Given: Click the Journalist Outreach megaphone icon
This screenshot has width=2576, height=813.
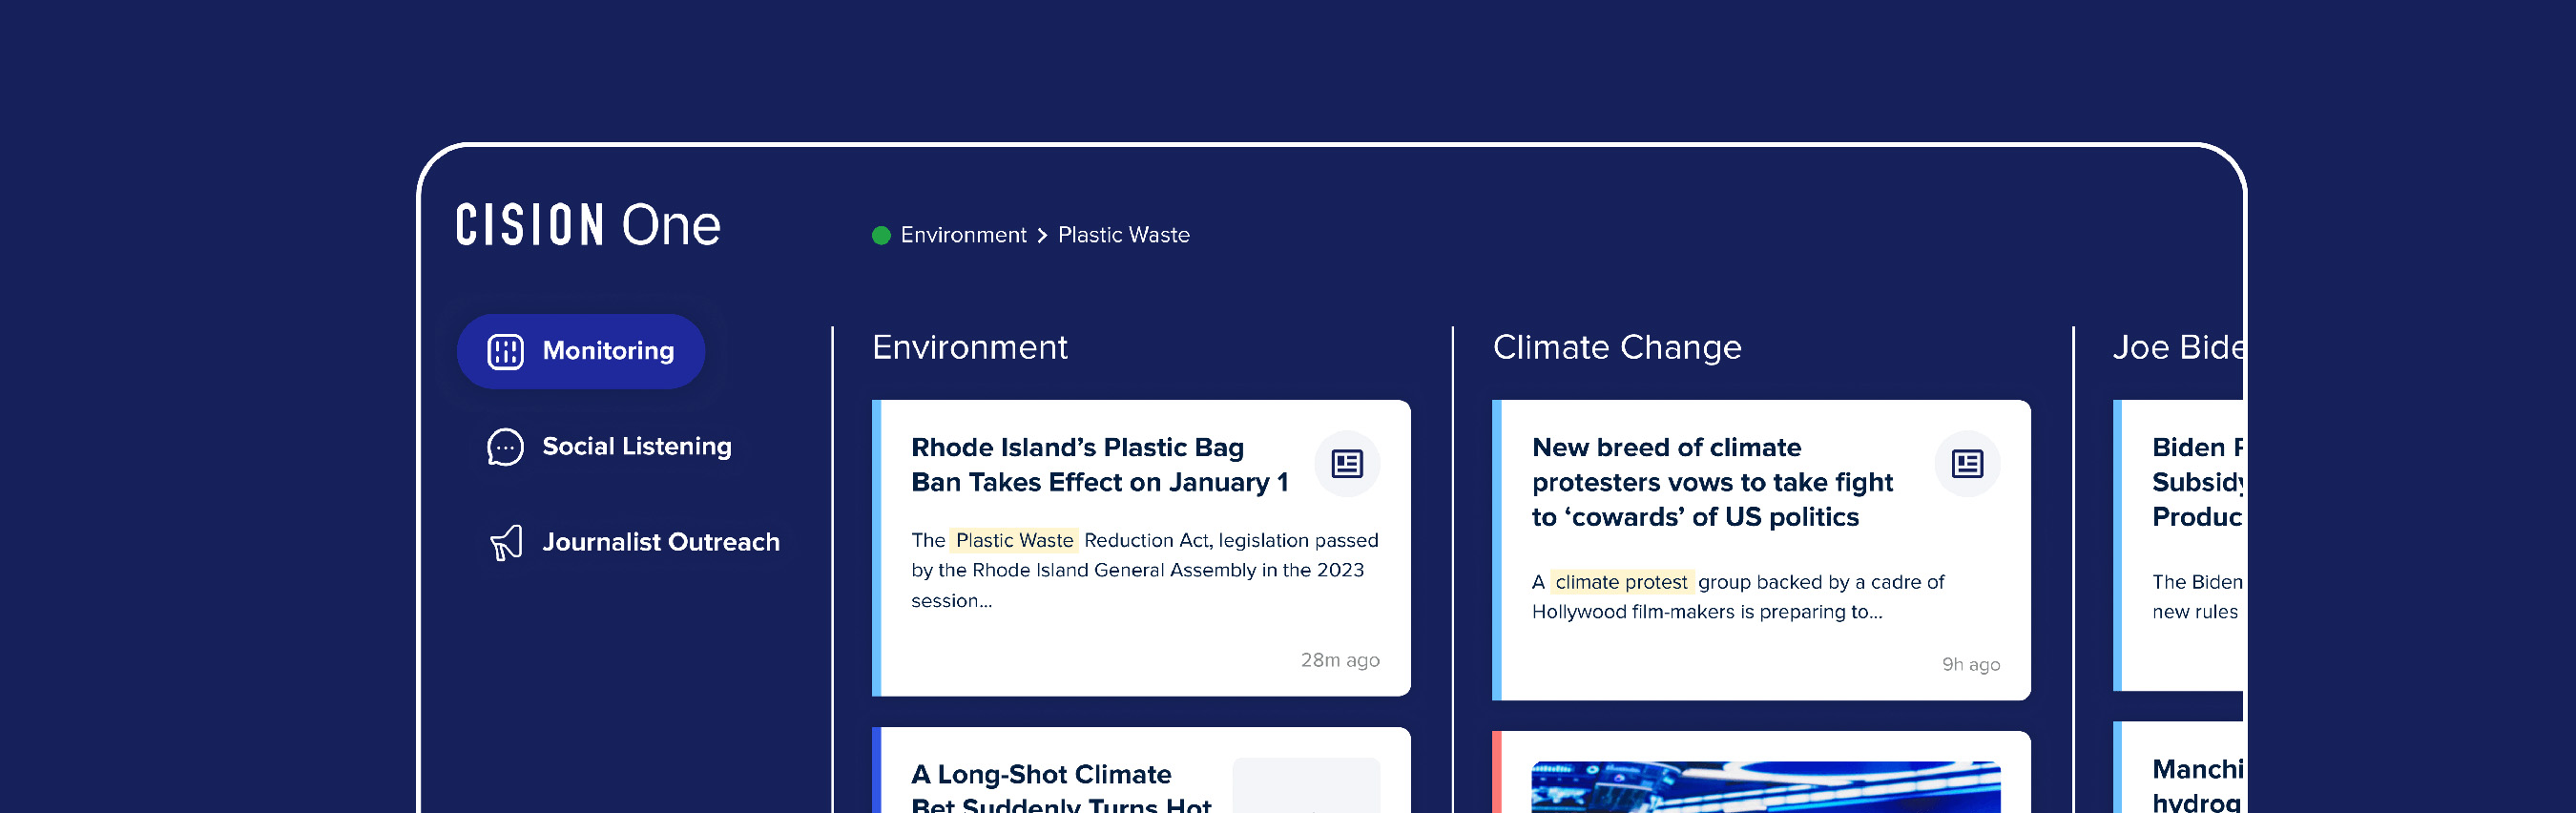Looking at the screenshot, I should (x=506, y=542).
